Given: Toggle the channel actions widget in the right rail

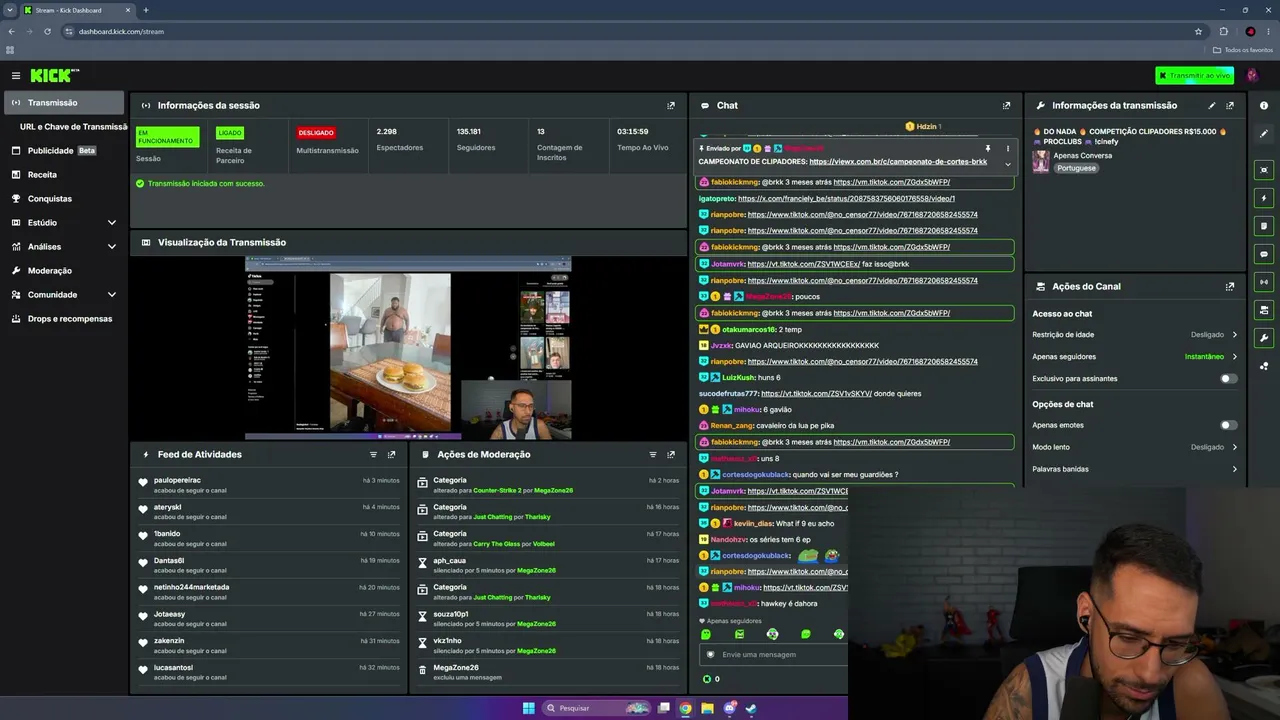Looking at the screenshot, I should [x=1264, y=310].
